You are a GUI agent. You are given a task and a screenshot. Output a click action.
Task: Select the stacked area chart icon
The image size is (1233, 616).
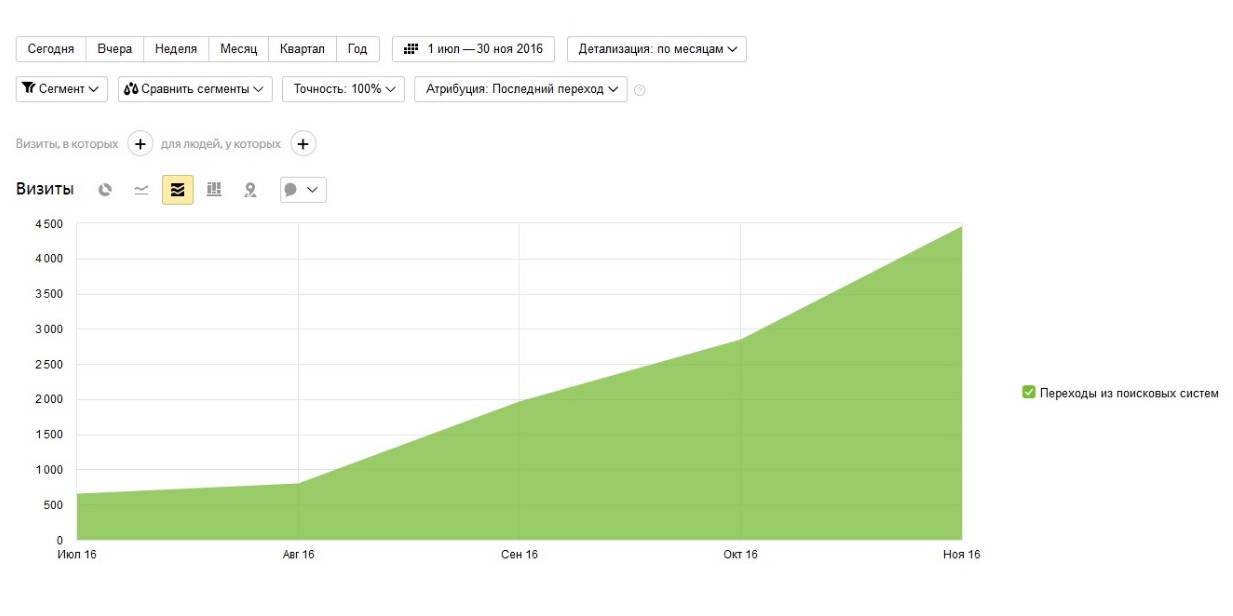(178, 190)
